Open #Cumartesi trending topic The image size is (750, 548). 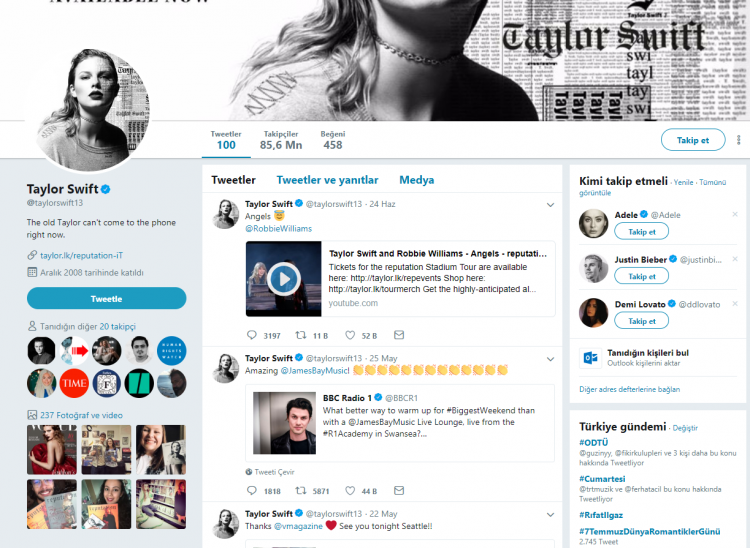(602, 479)
